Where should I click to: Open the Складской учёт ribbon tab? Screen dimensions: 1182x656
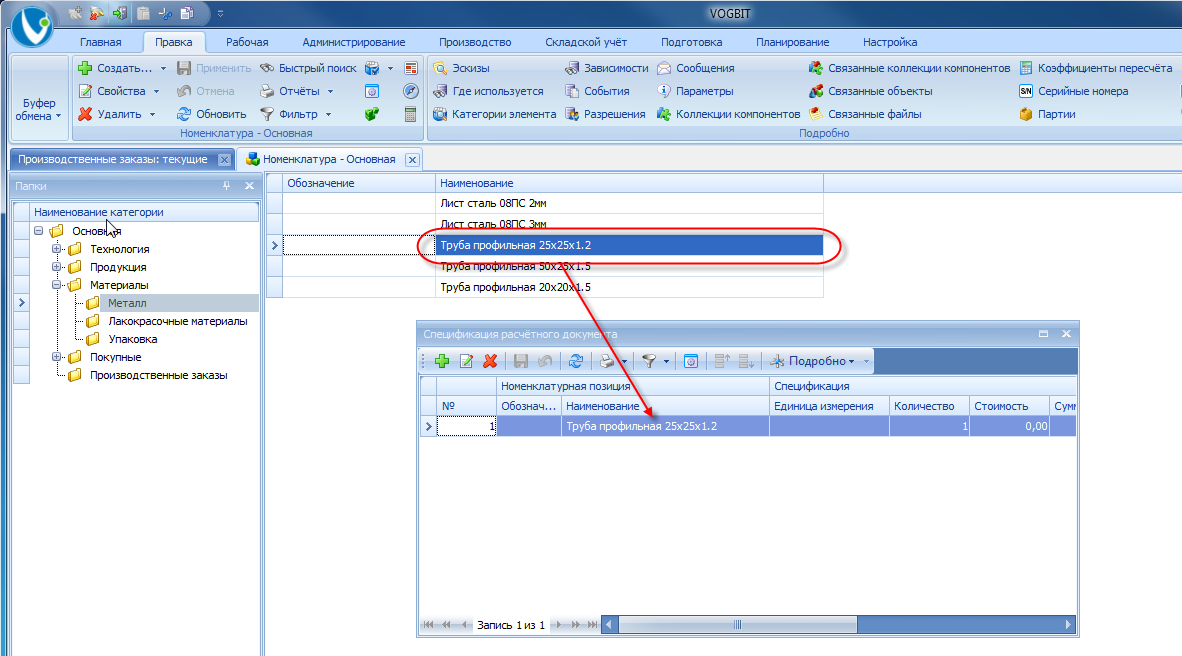click(x=586, y=42)
